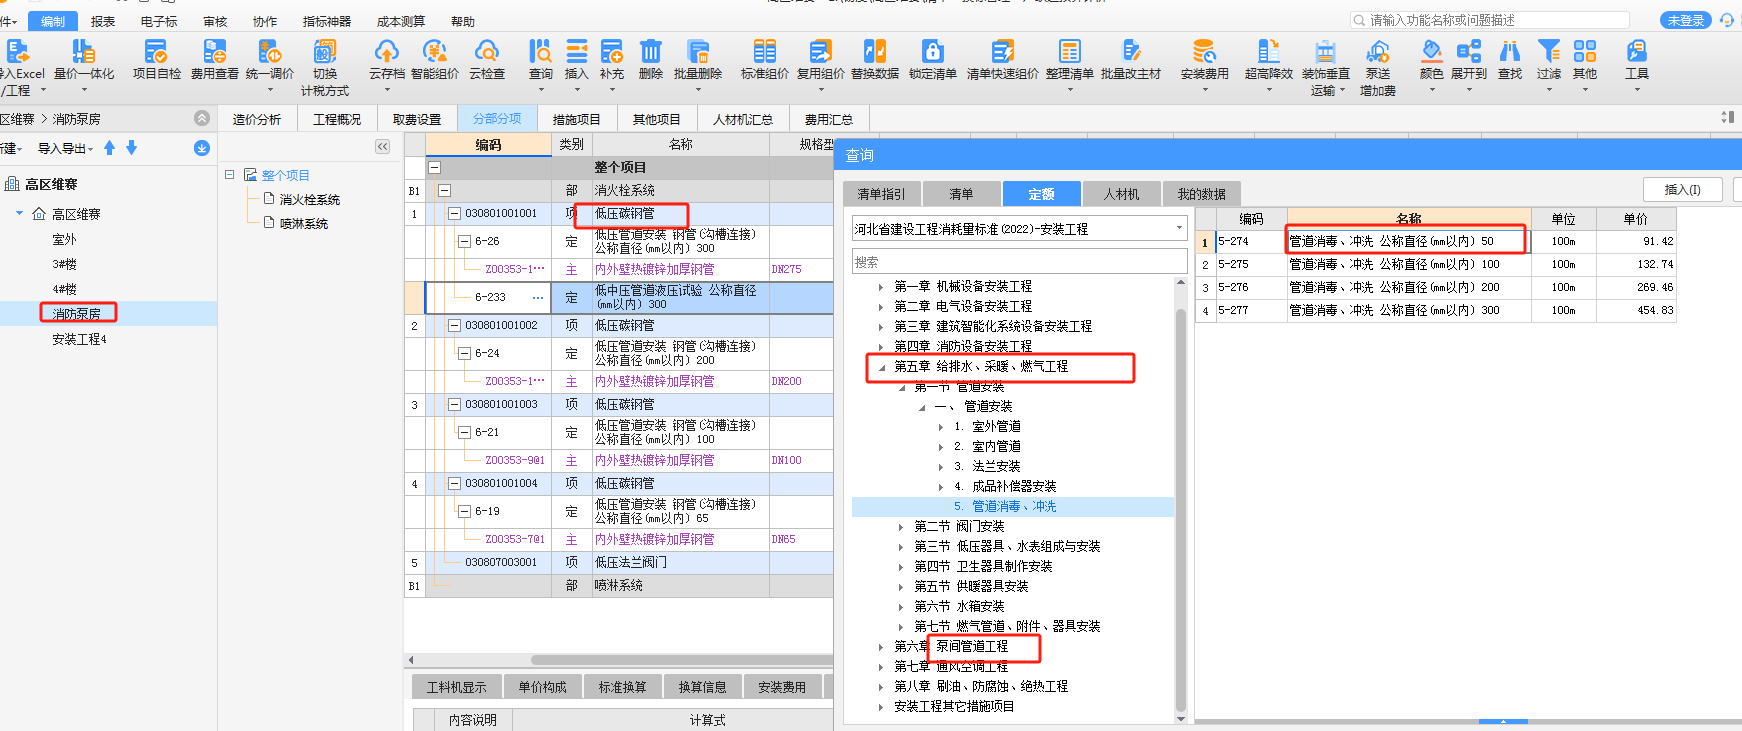The image size is (1742, 731).
Task: Select the 清单 tab in query dialog
Action: tap(961, 194)
